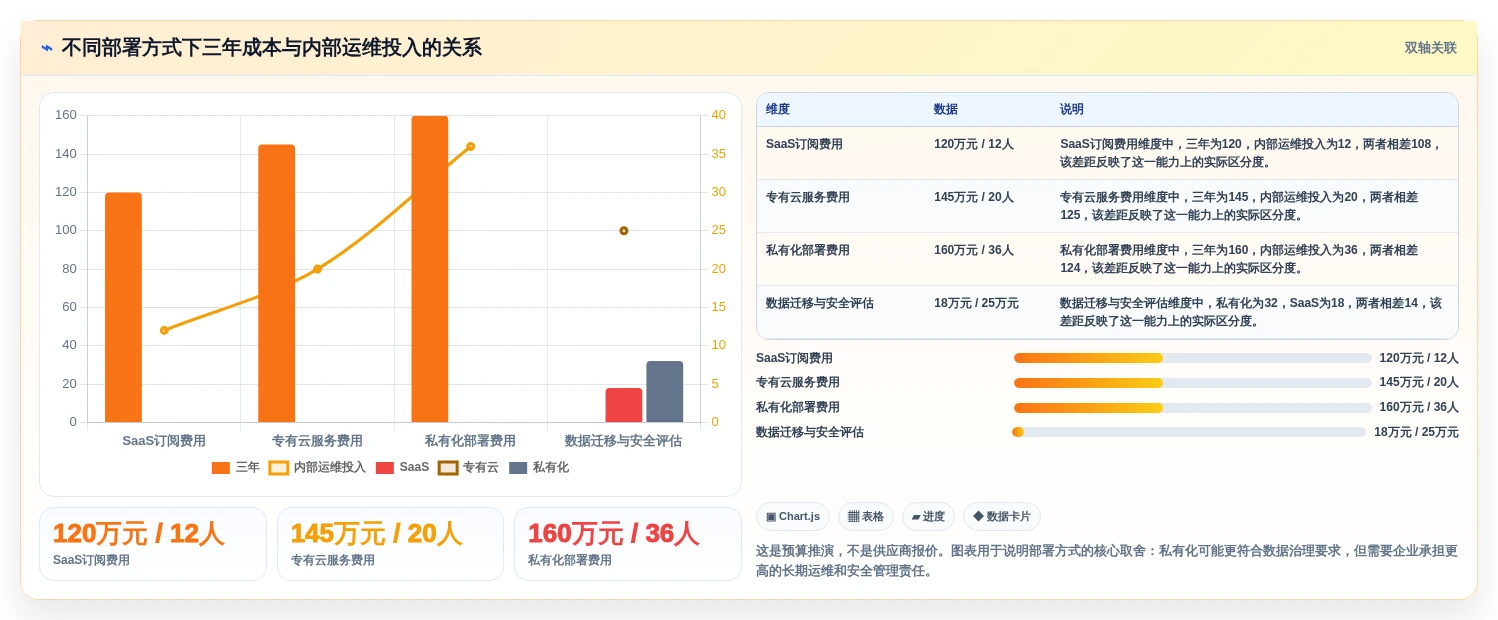1498x620 pixels.
Task: Click the SaaS订阅费用 orange bar in chart
Action: [123, 307]
